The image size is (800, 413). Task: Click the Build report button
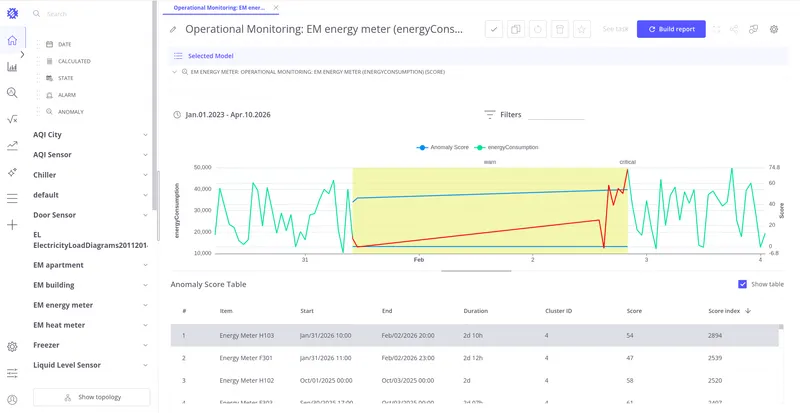[x=671, y=29]
